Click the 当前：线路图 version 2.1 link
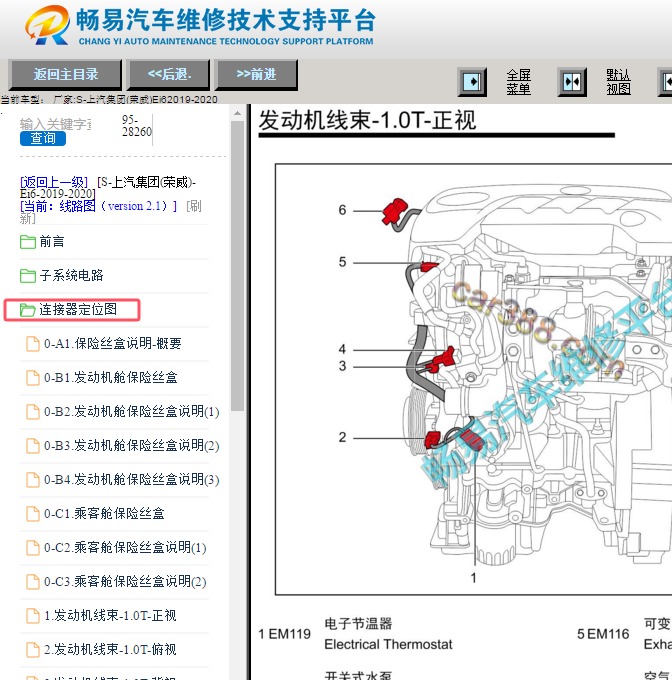Screen dimensions: 672x680 pos(98,206)
